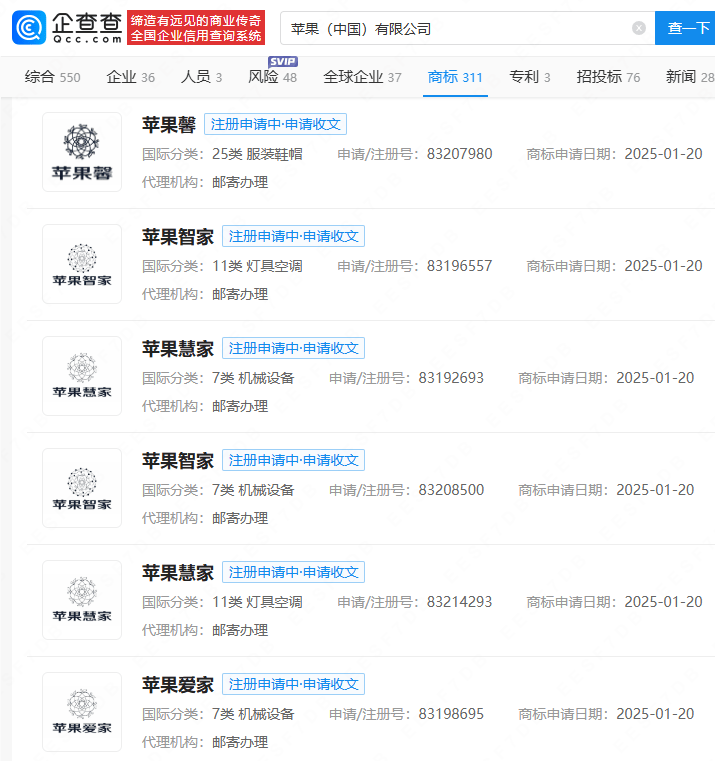
Task: Click date 2025-01-20 in the 苹果馨 entry
Action: [x=663, y=154]
